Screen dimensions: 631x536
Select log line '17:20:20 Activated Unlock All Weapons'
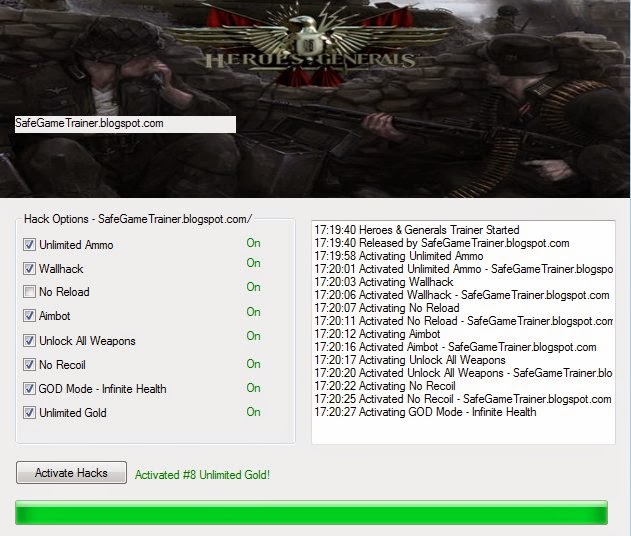tap(464, 373)
